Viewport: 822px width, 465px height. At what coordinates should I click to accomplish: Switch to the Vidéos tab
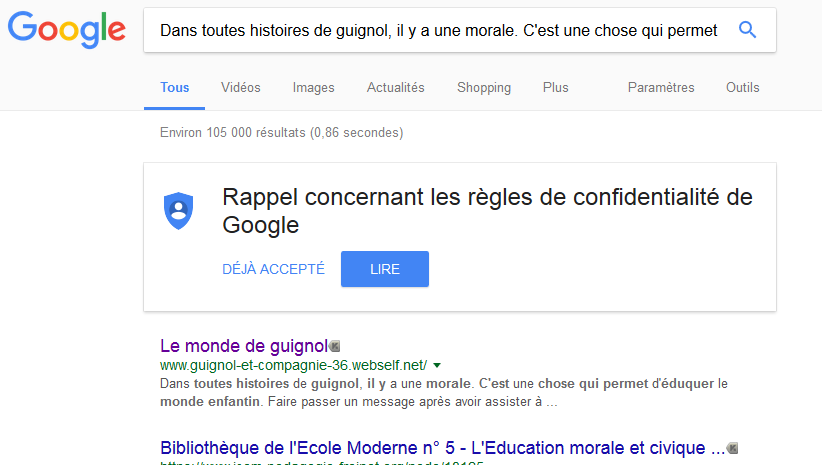241,88
